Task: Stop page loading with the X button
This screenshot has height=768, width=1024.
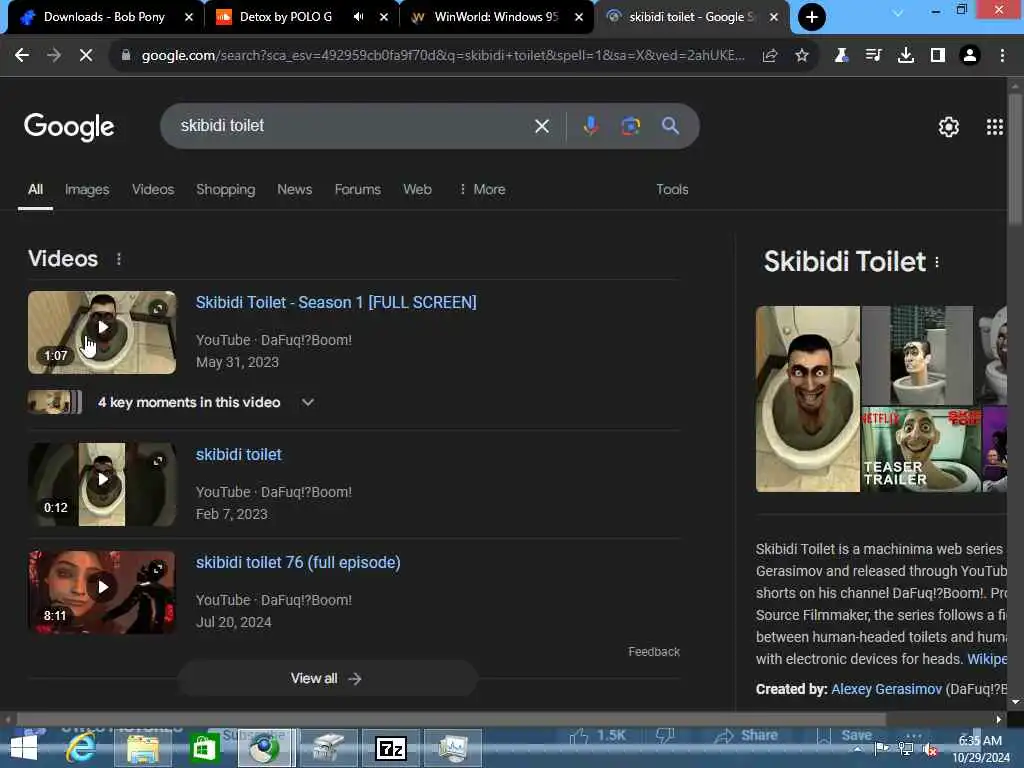Action: [86, 56]
